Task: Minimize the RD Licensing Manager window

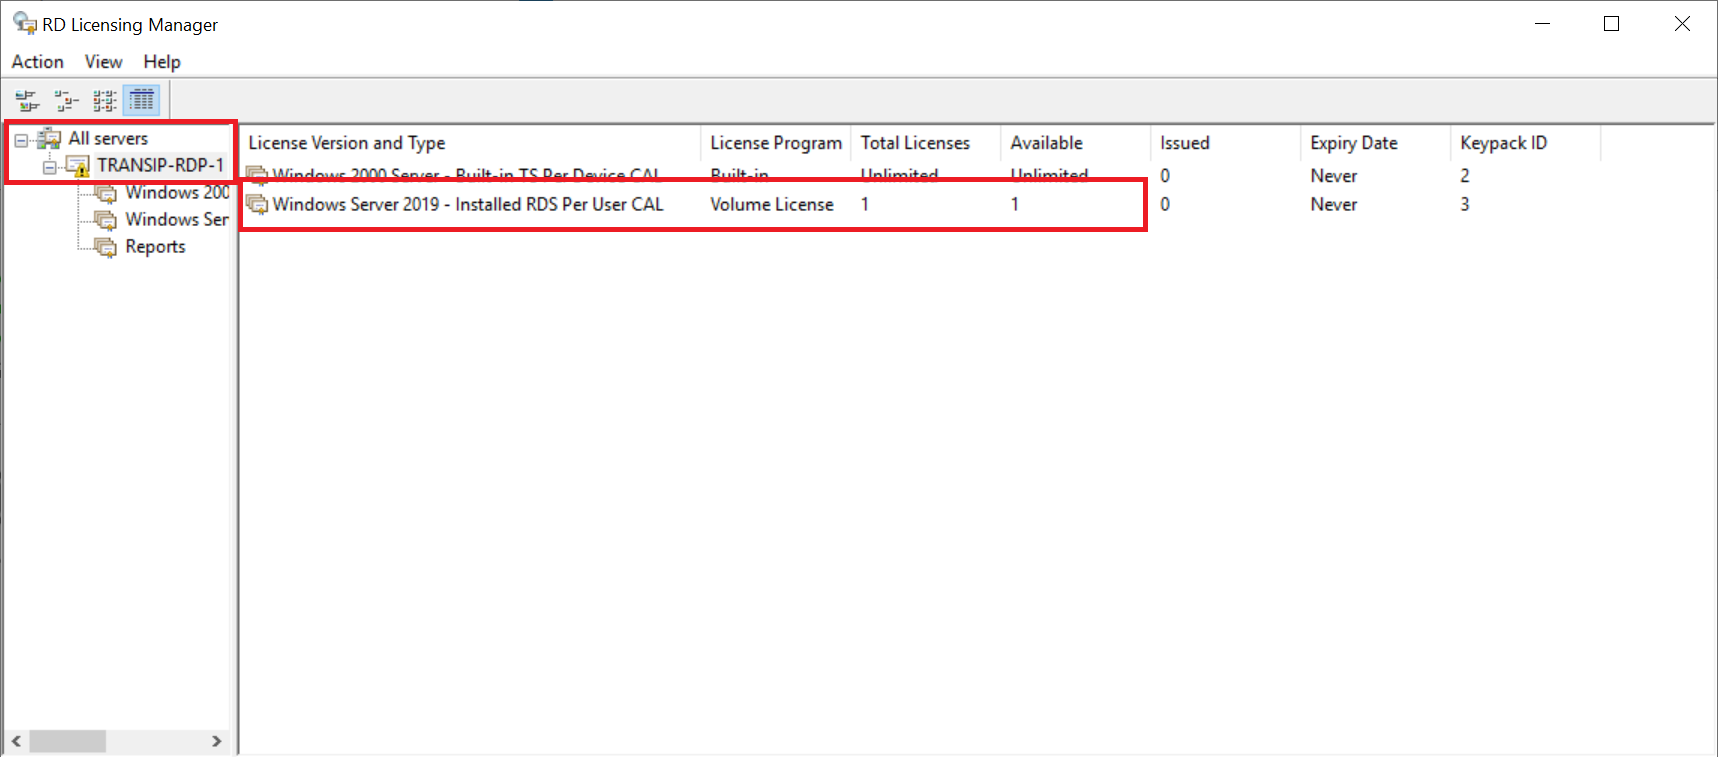Action: (x=1542, y=24)
